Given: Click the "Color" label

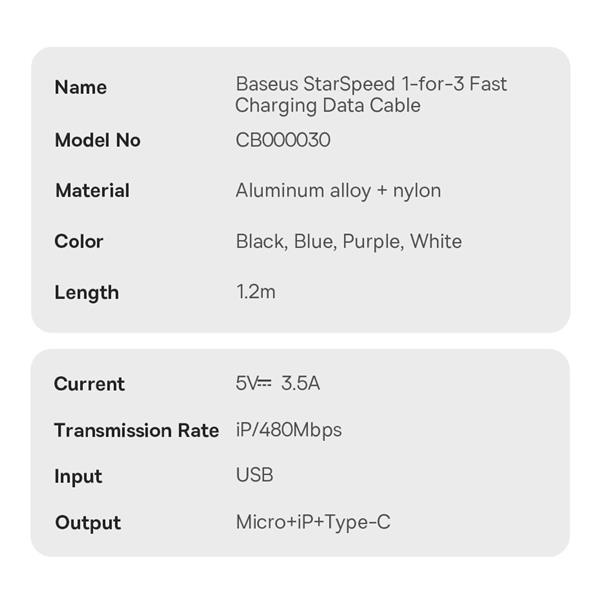Looking at the screenshot, I should [79, 241].
